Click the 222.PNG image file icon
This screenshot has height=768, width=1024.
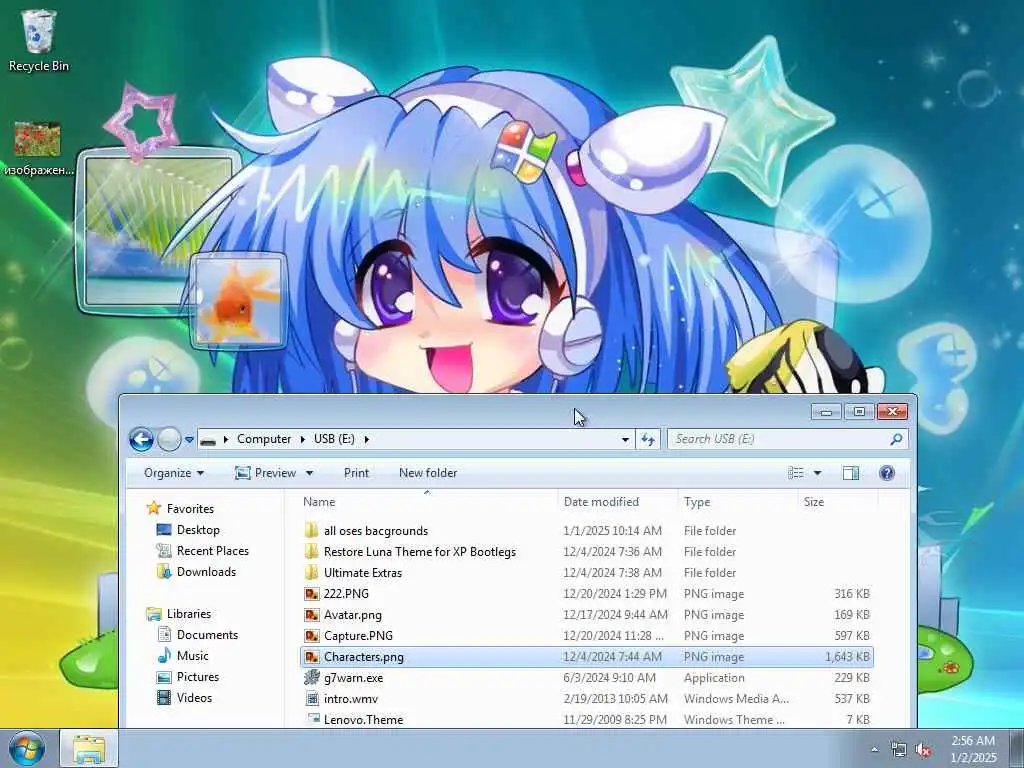[x=312, y=594]
